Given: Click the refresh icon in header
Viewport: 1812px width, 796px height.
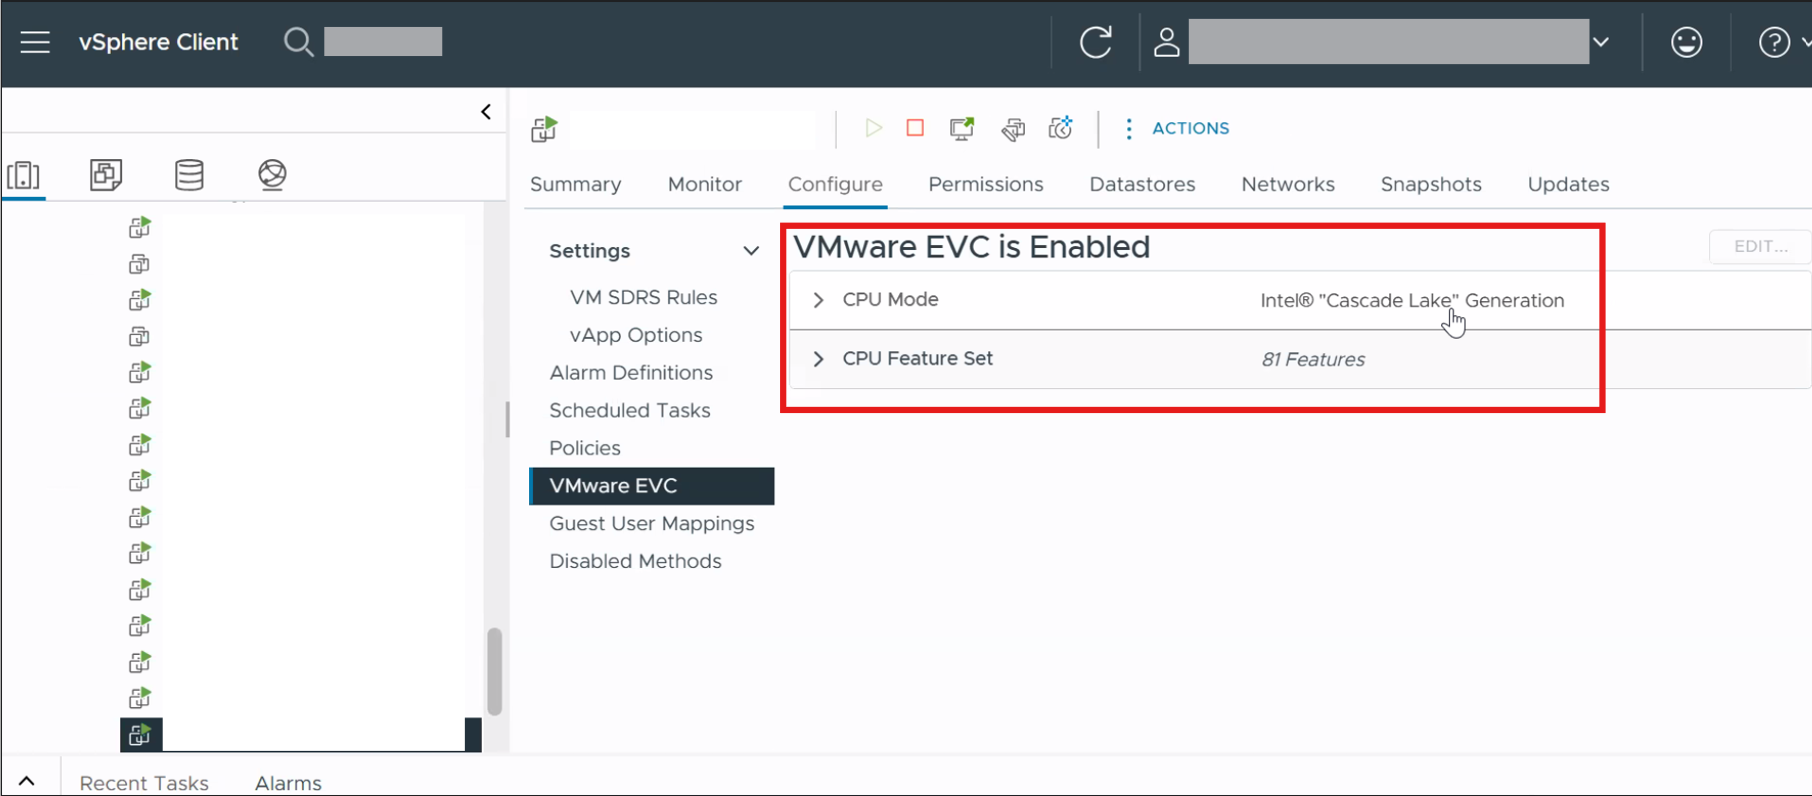Looking at the screenshot, I should (x=1095, y=42).
